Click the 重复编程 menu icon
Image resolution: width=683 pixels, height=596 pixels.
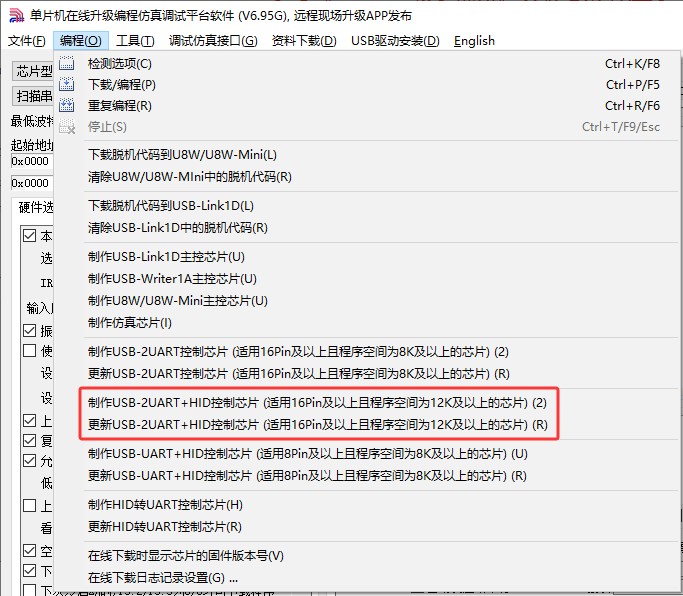tap(67, 105)
